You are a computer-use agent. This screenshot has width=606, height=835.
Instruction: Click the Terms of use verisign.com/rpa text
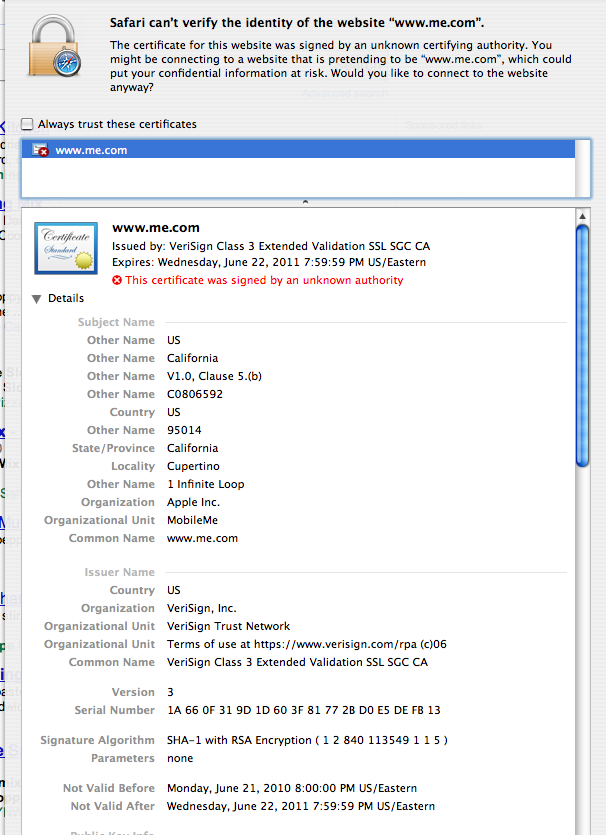click(x=307, y=644)
